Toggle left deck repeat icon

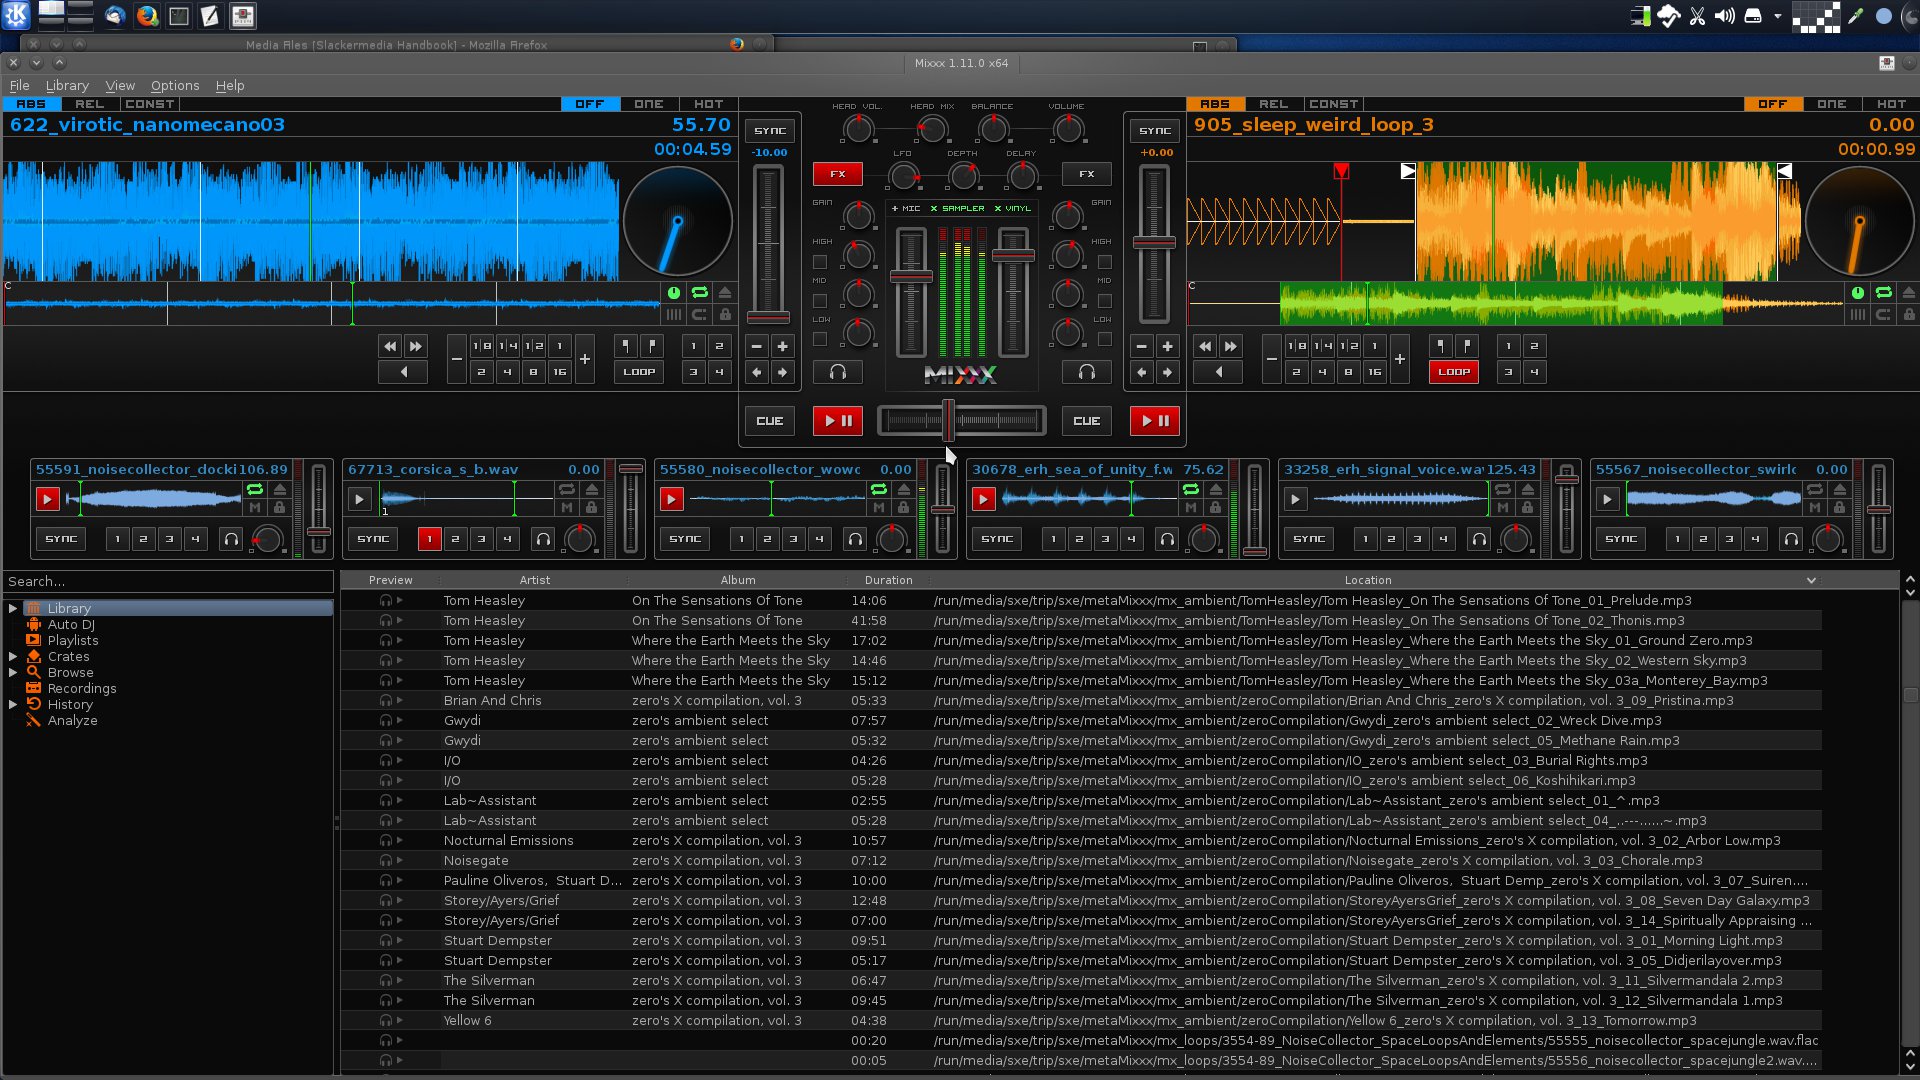click(700, 293)
